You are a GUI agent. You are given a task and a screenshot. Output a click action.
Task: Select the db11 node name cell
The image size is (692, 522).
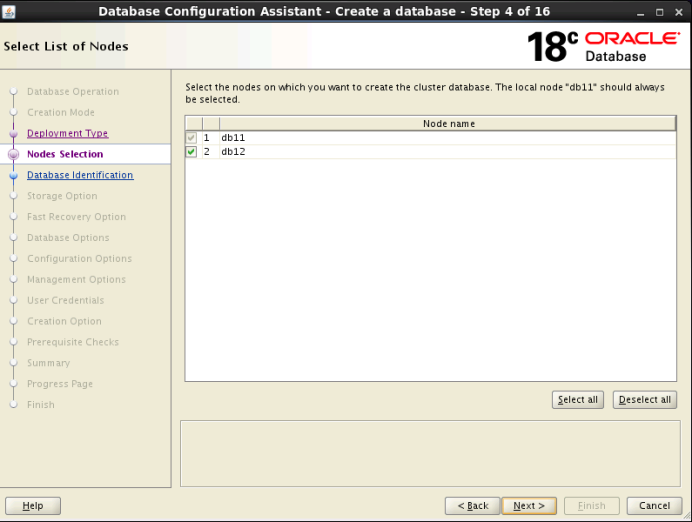pos(448,138)
